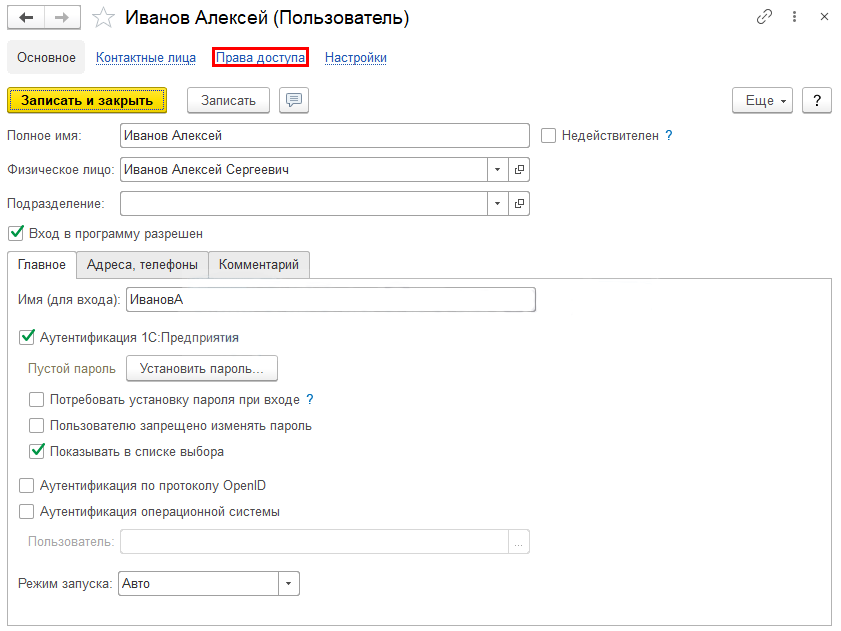Click the Имя (для входа) input field

click(330, 299)
